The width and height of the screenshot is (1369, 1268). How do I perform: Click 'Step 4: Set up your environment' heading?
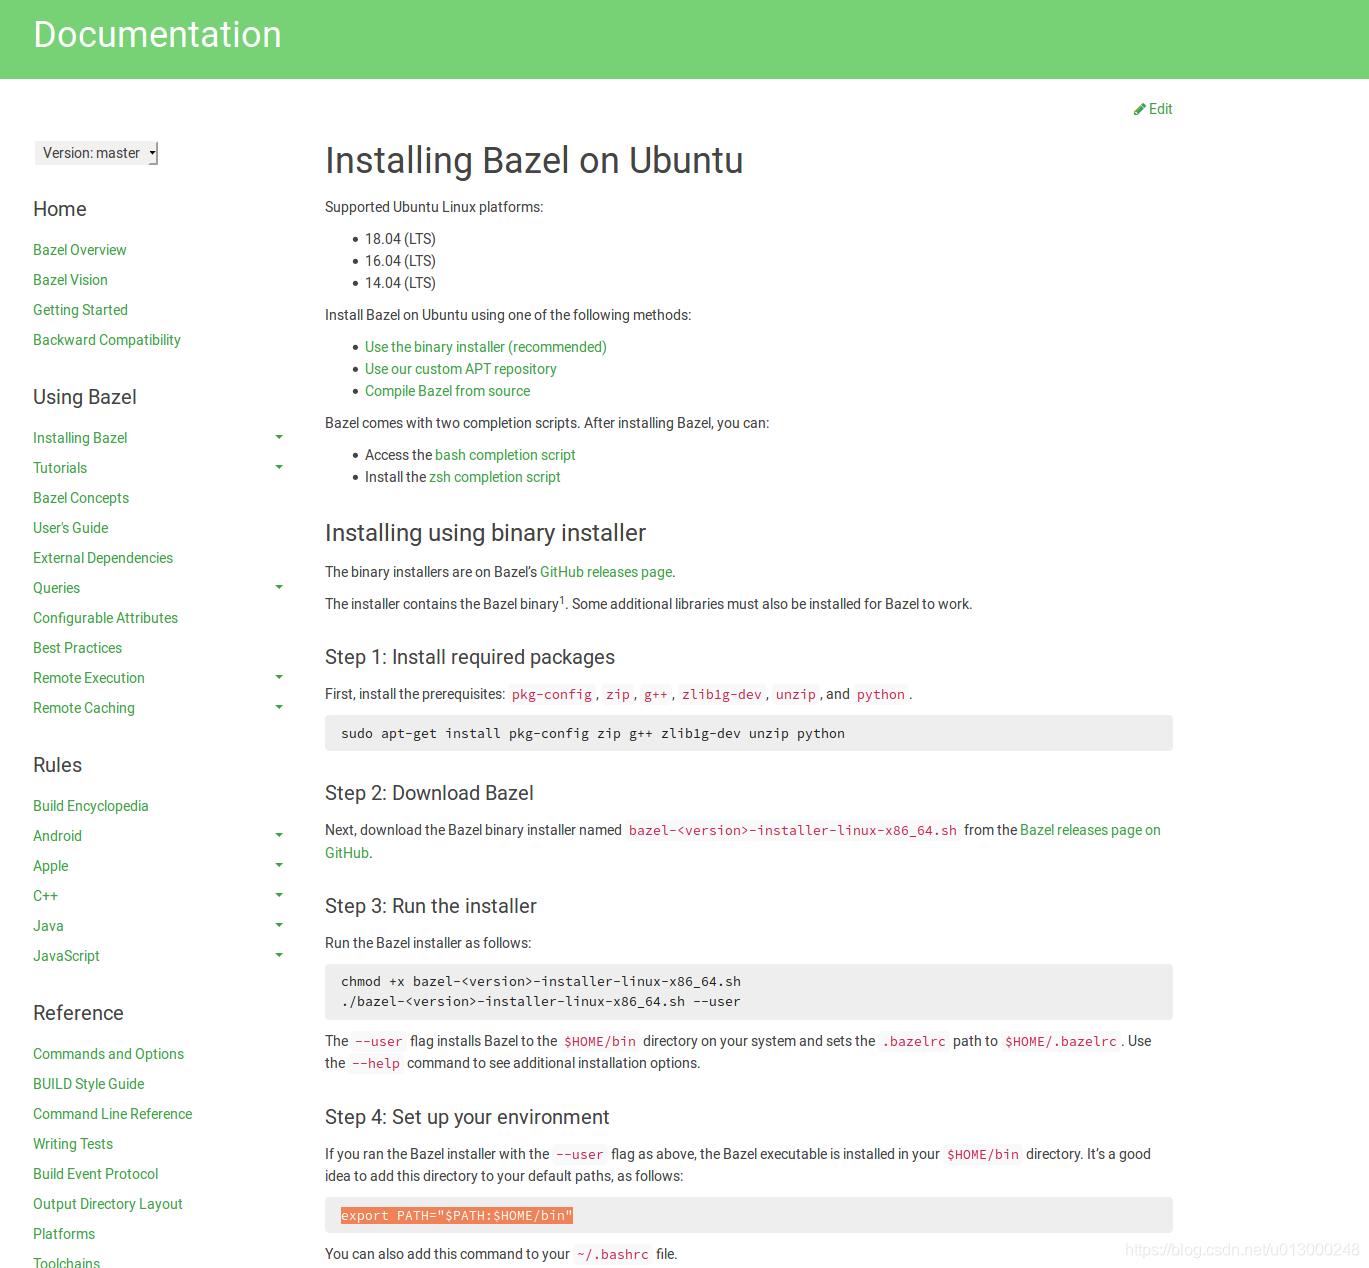(467, 1117)
